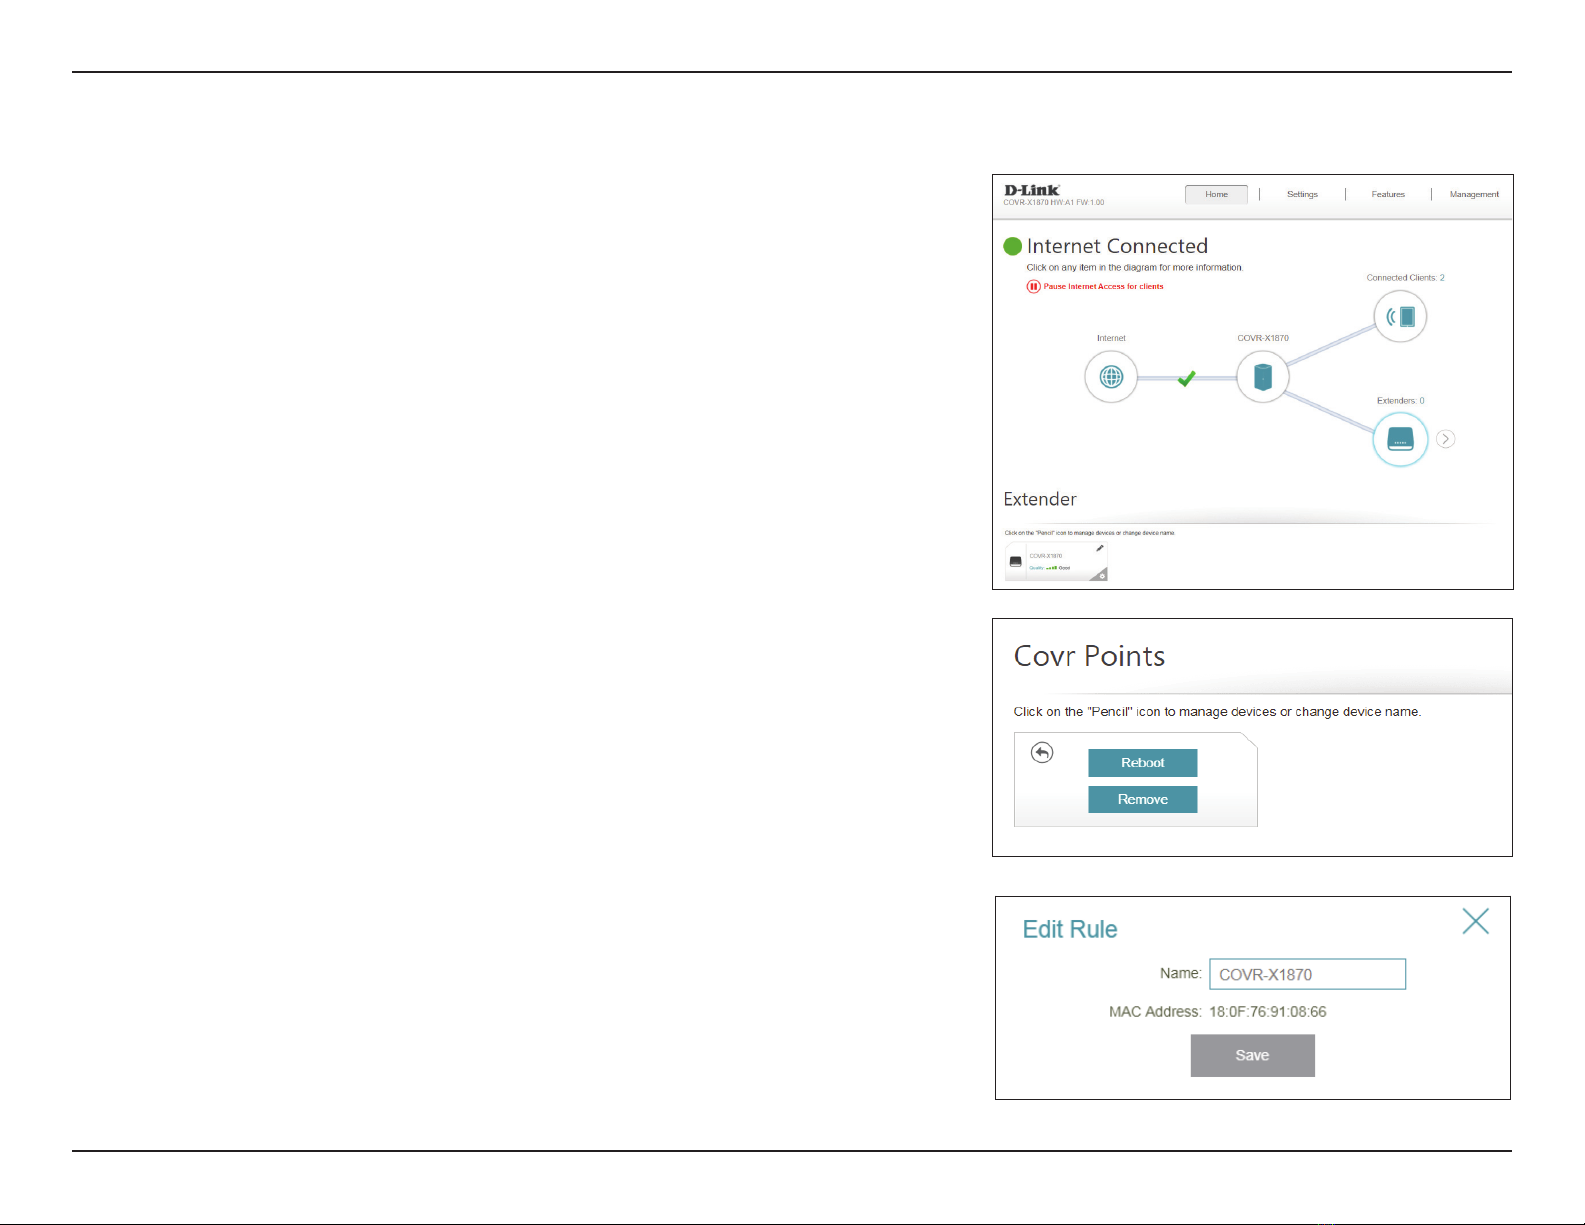Click the 'Covr Points' heading

1090,656
